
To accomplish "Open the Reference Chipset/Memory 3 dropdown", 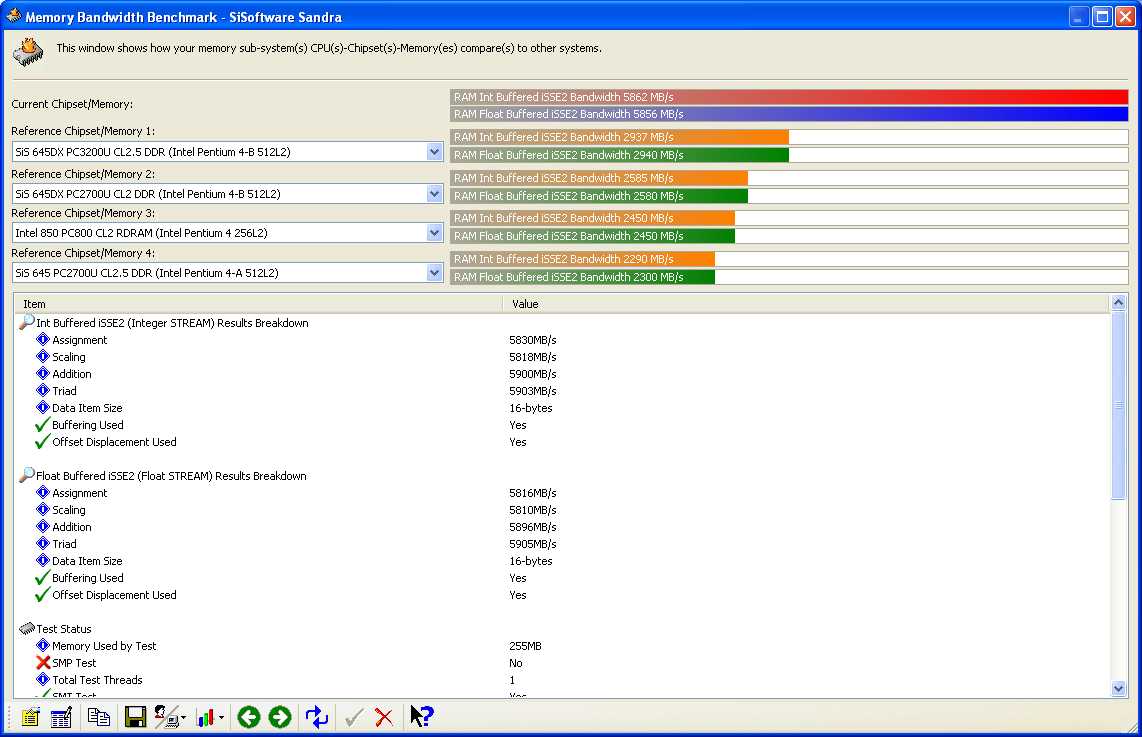I will coord(434,232).
